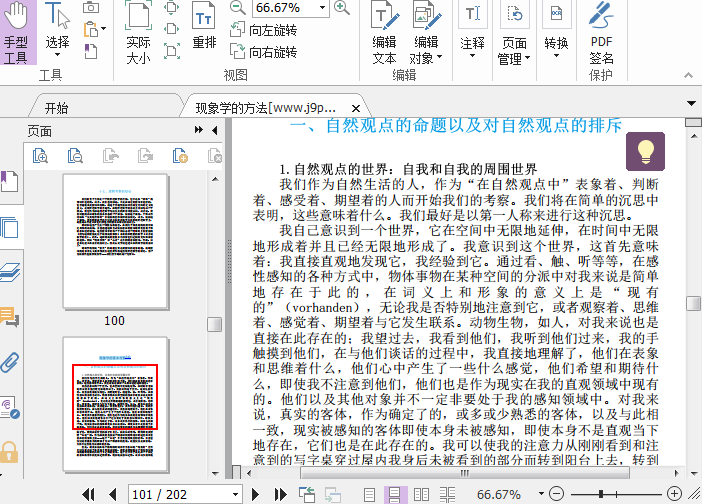The image size is (702, 504).
Task: Select the page 100 thumbnail
Action: [x=115, y=242]
